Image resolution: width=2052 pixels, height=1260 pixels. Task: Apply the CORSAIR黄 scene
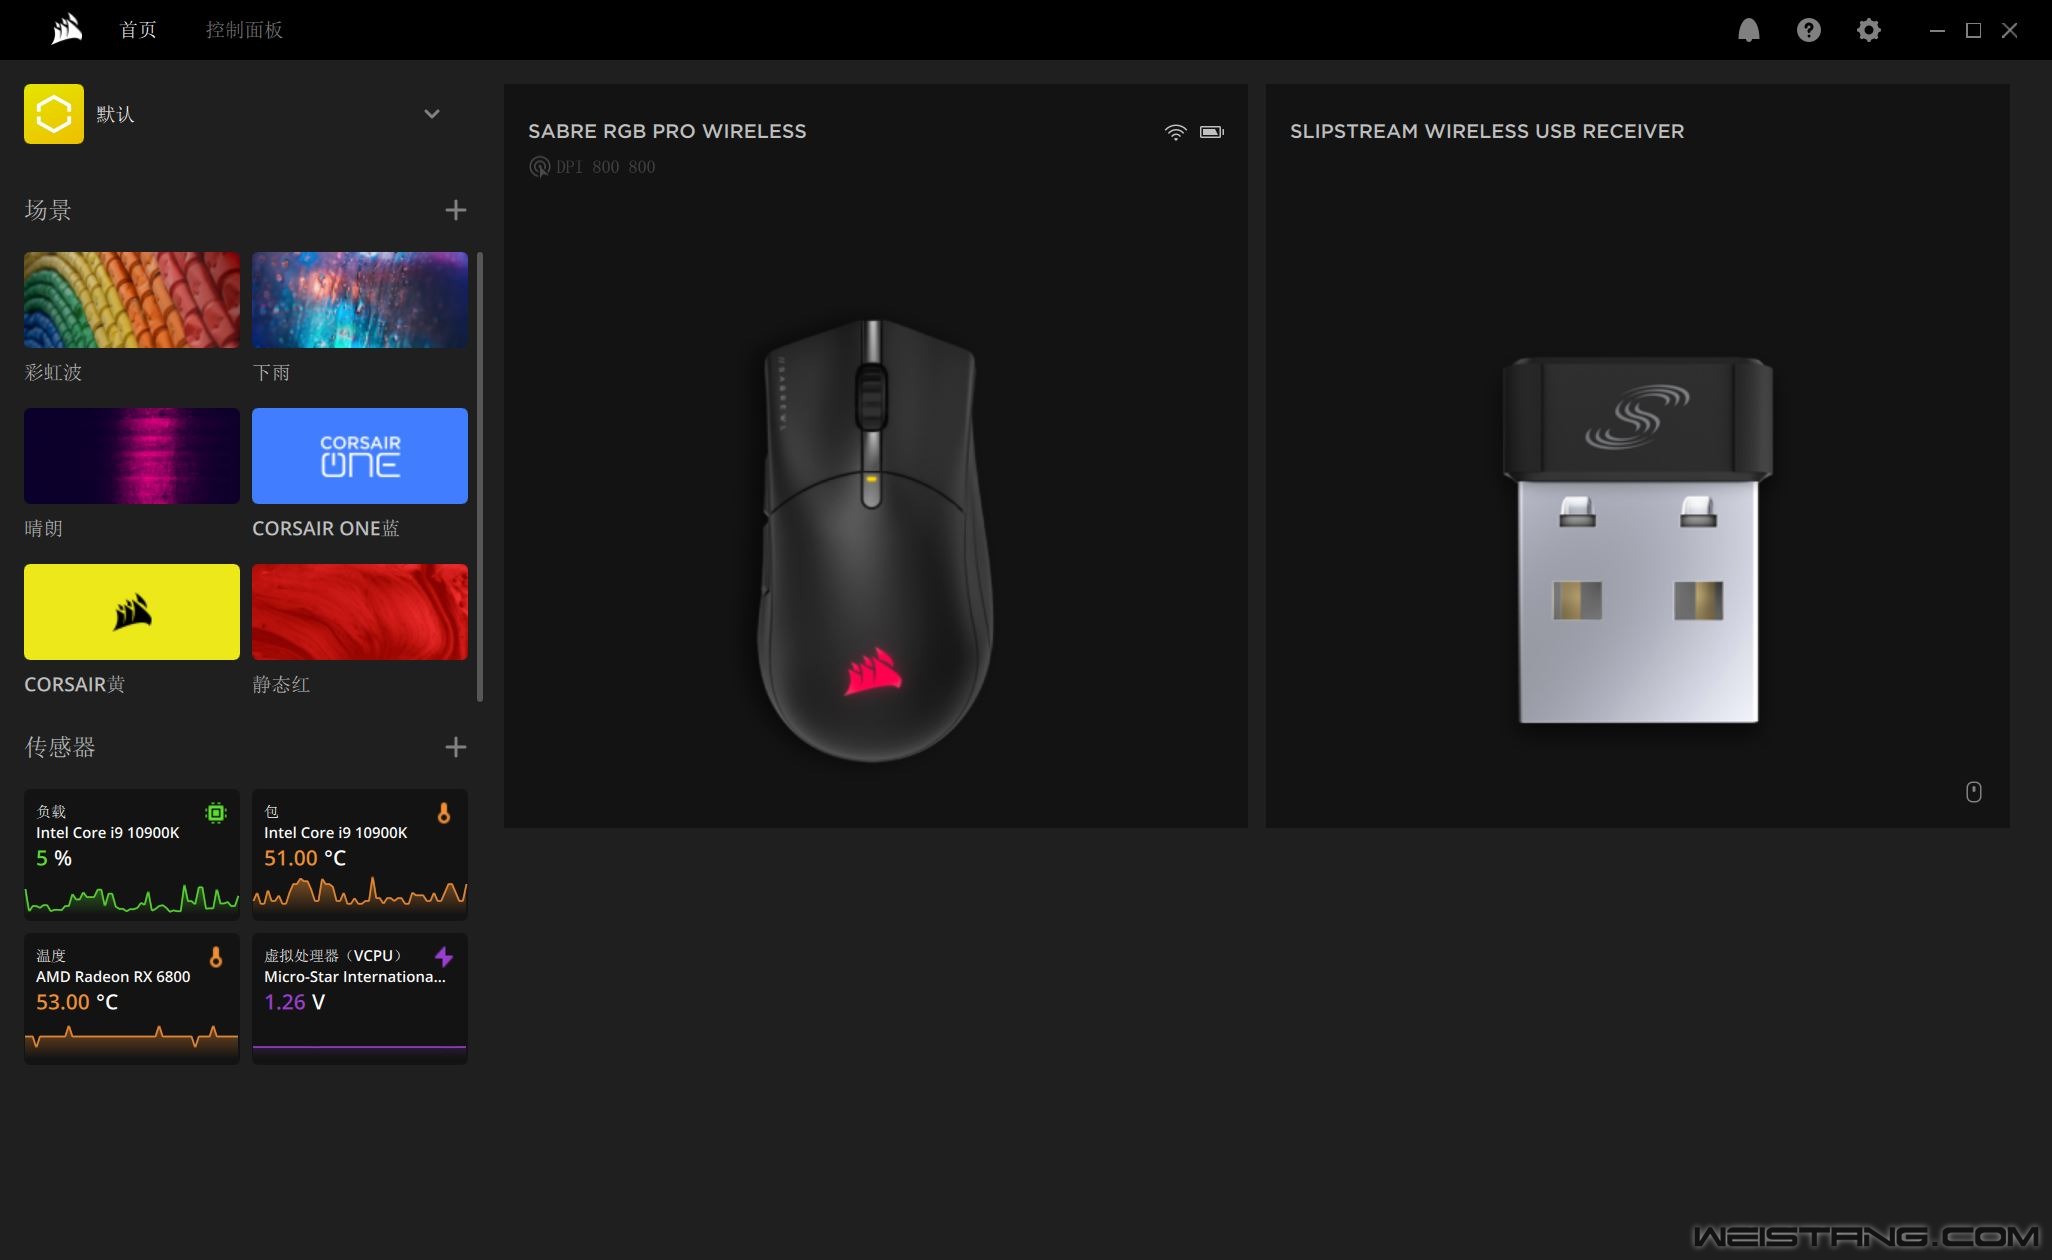[x=132, y=612]
